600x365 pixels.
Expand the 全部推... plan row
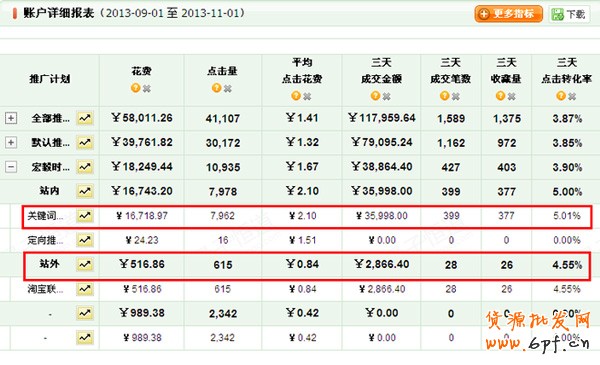coord(11,118)
